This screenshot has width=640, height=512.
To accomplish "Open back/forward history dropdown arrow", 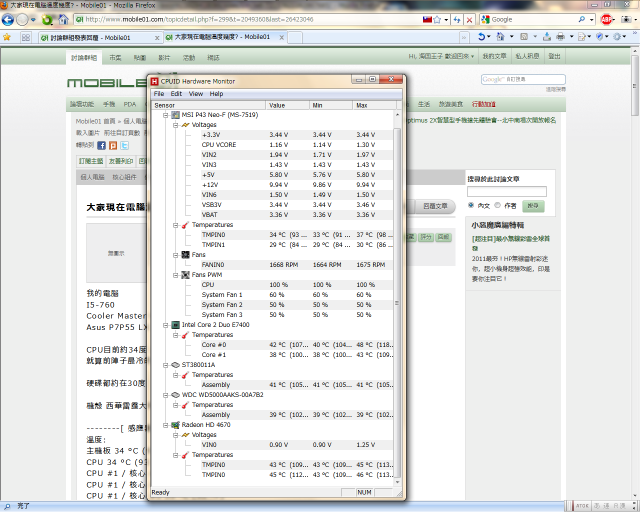I will [33, 19].
